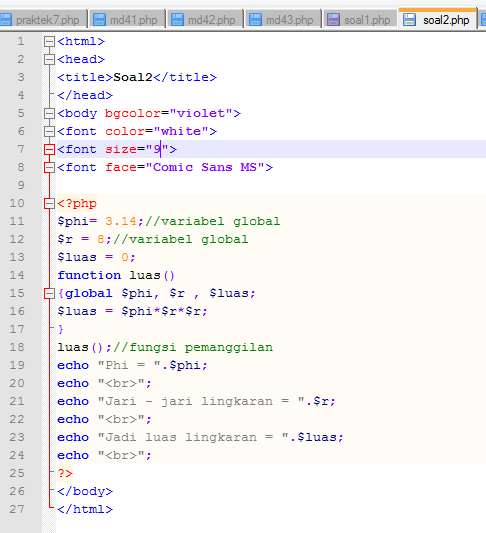486x533 pixels.
Task: Click the empty line 9 in the editor
Action: tap(271, 185)
